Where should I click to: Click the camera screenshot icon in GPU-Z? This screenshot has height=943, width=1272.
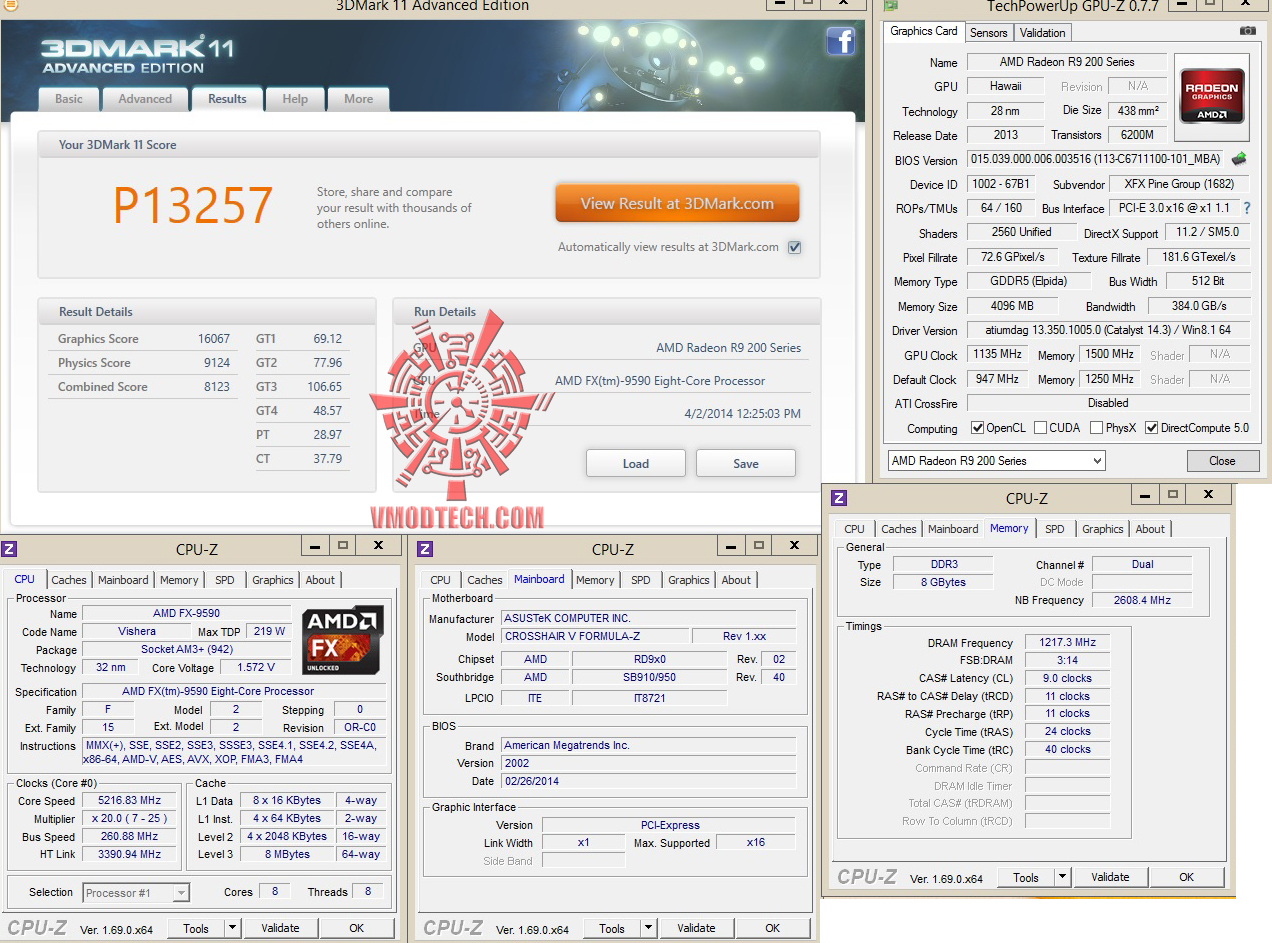point(1247,31)
